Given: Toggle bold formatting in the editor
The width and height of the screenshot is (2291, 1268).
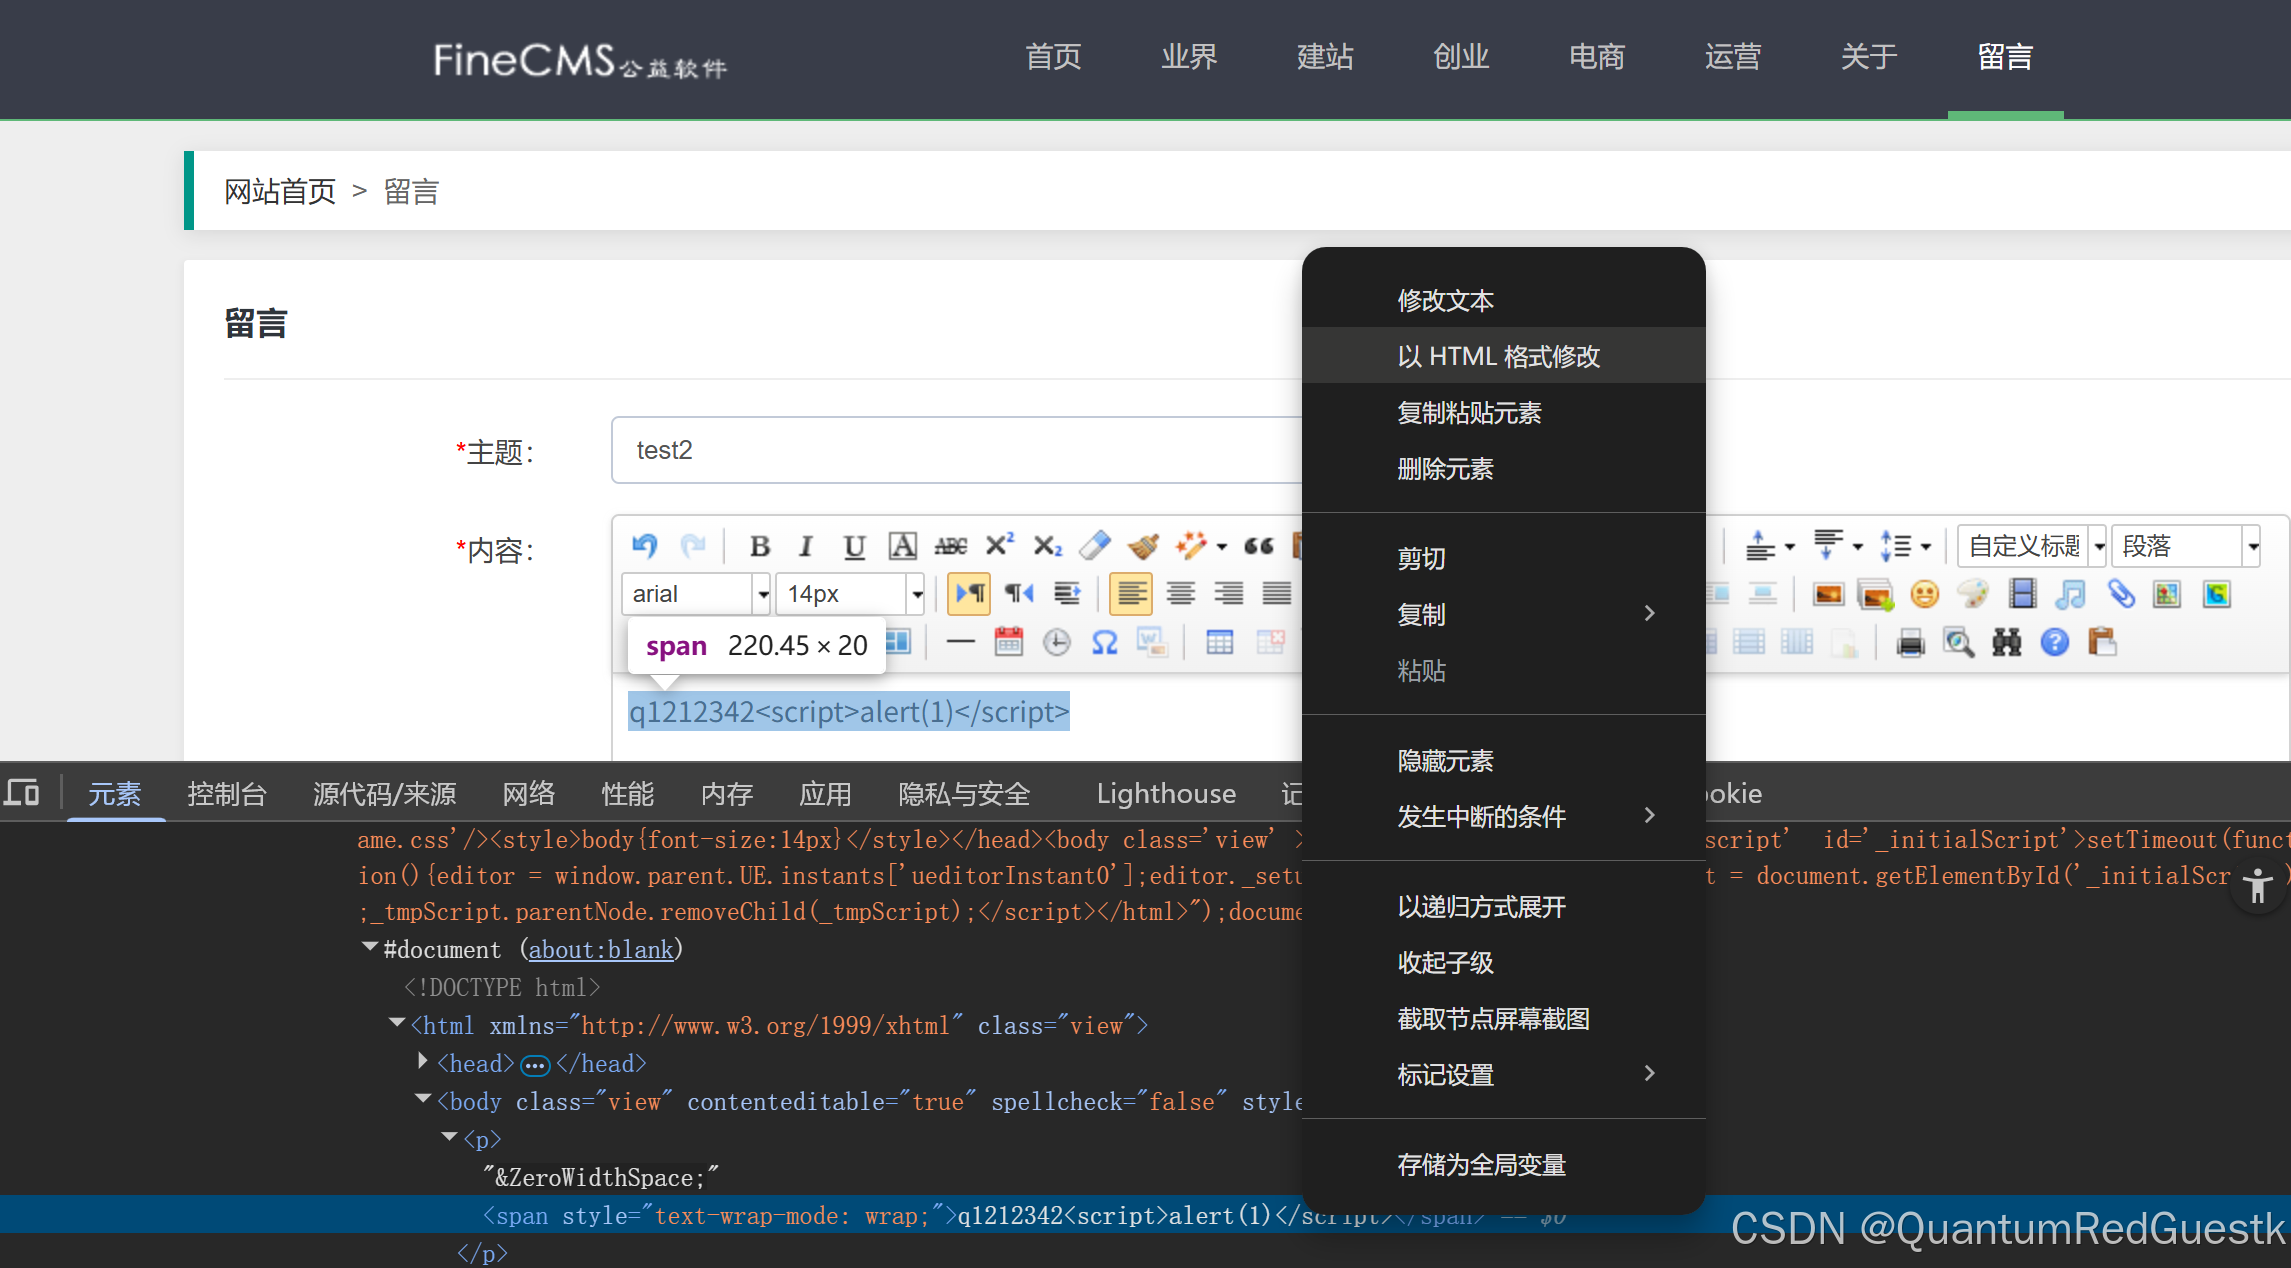Looking at the screenshot, I should tap(759, 545).
